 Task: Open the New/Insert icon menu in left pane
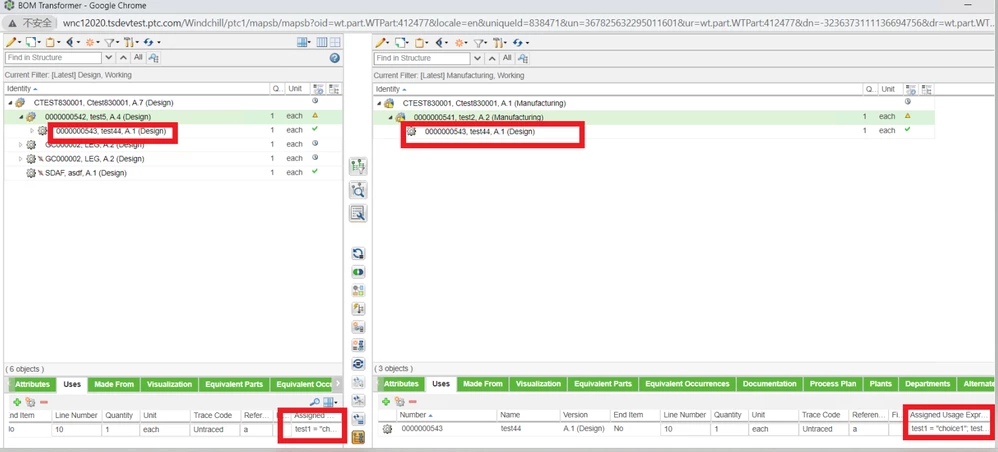tap(32, 42)
